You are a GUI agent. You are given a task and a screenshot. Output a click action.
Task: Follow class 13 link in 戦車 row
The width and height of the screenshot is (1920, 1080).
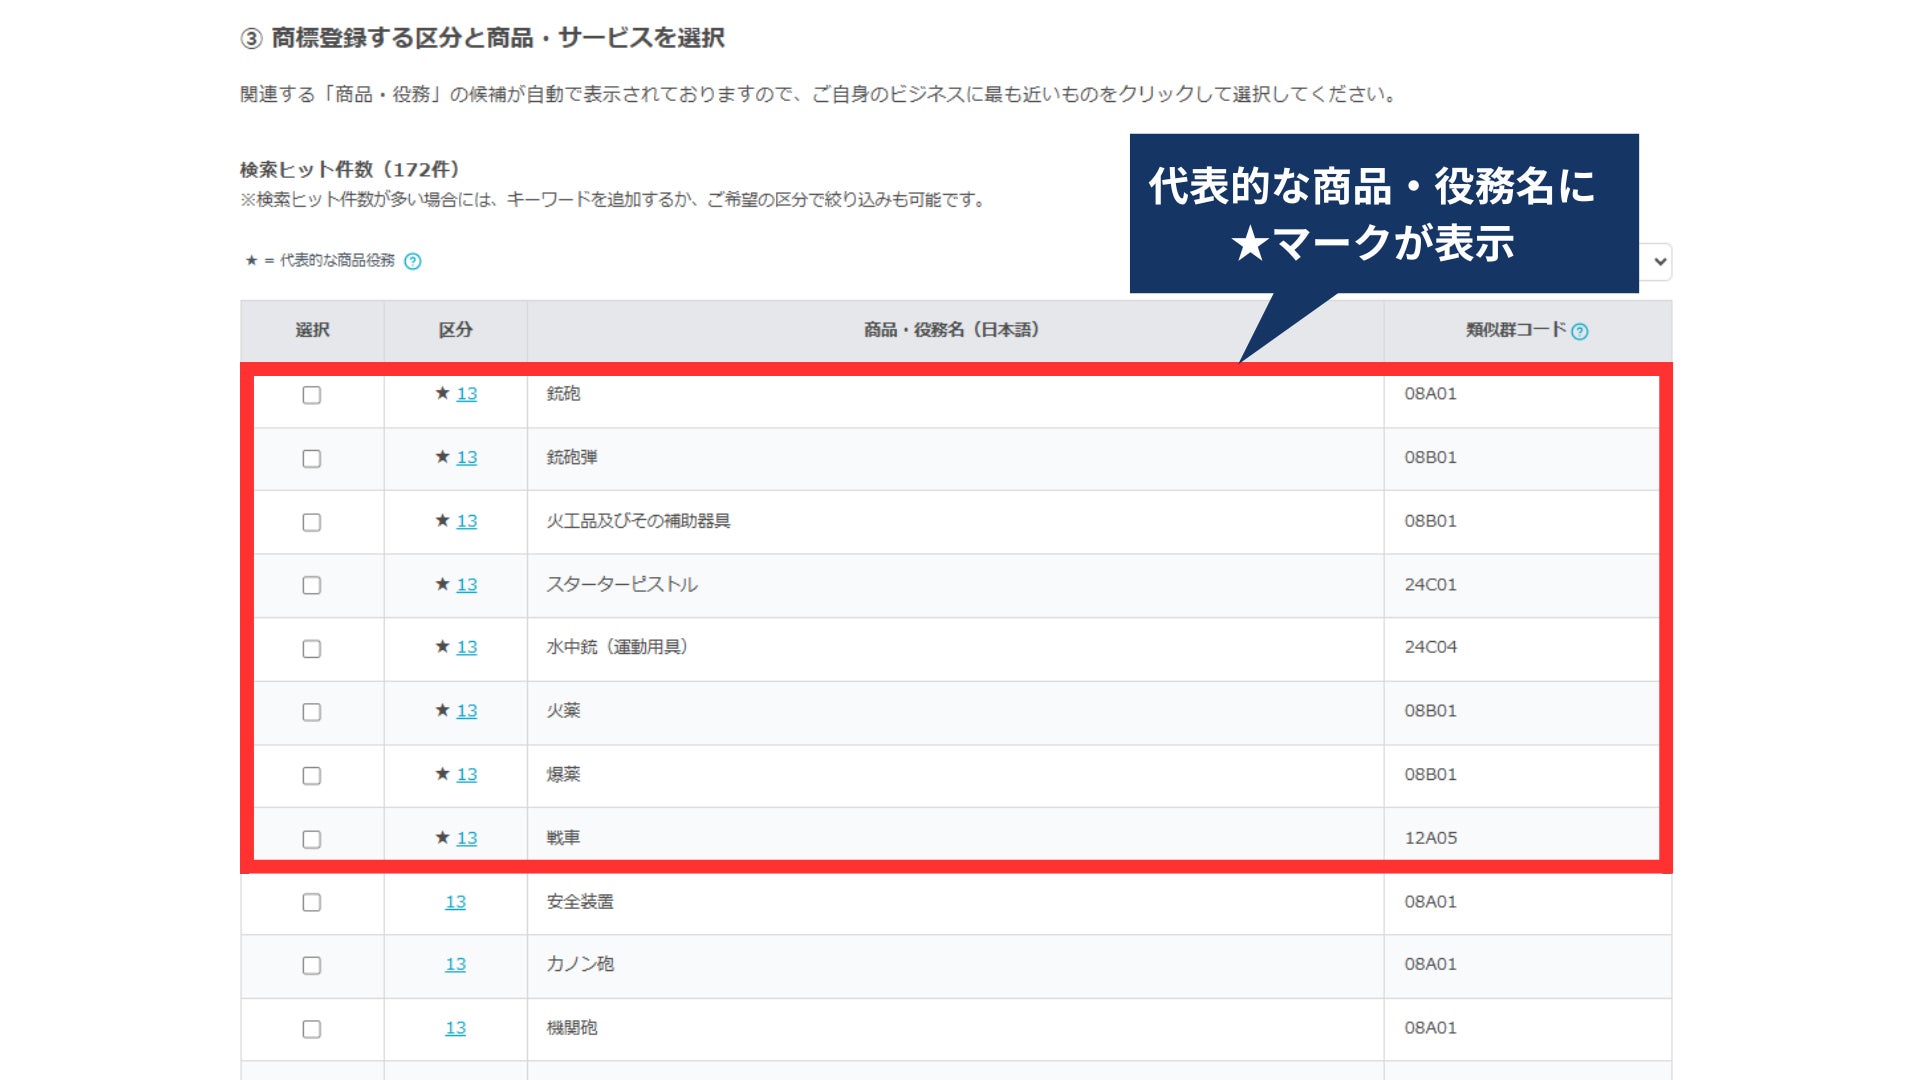466,838
